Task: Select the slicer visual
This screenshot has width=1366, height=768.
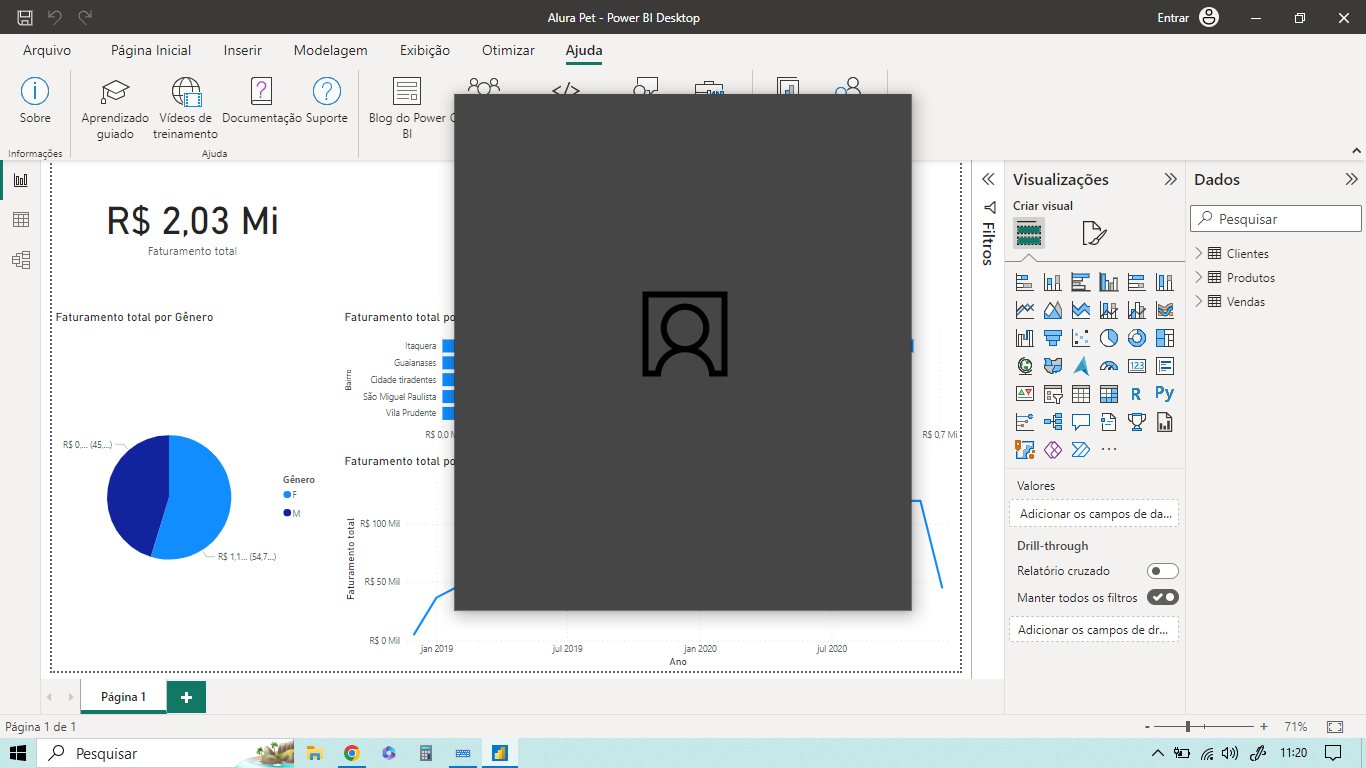Action: tap(1052, 394)
